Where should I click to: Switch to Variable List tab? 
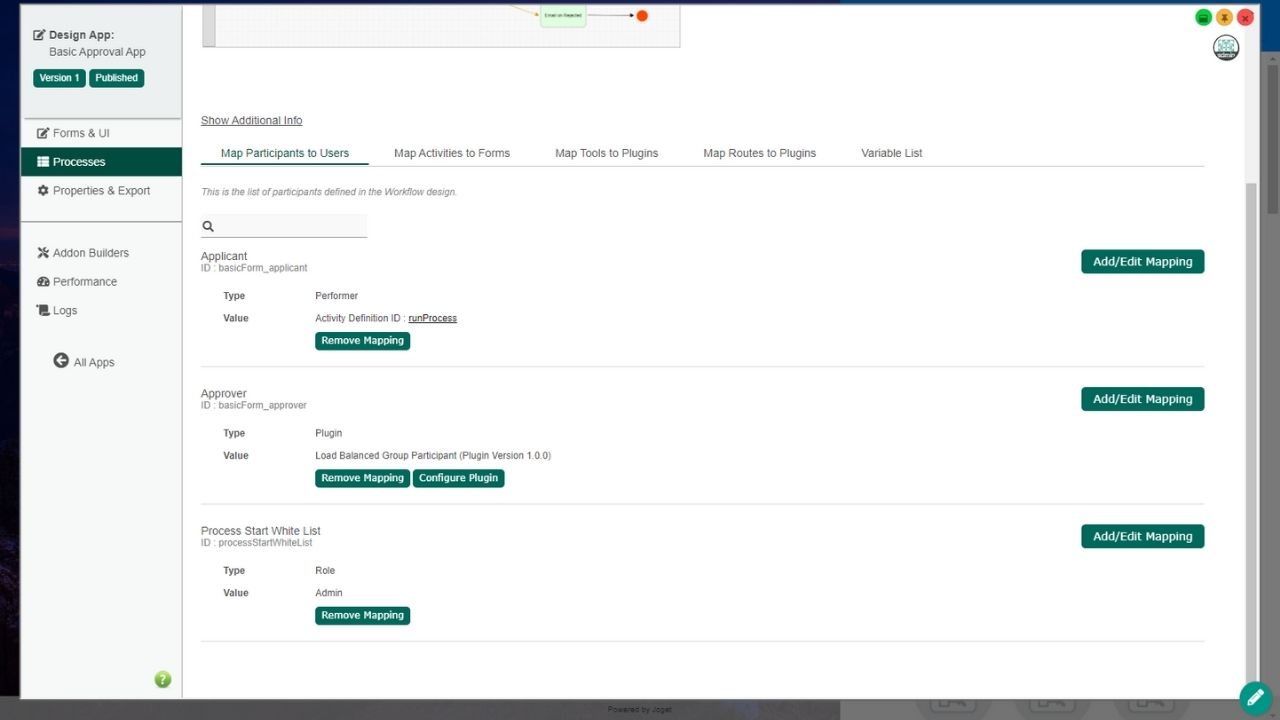click(891, 153)
